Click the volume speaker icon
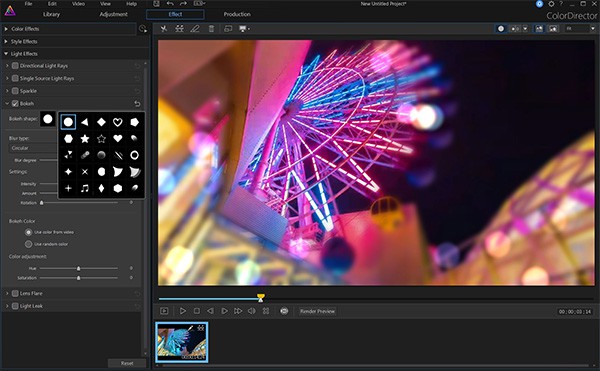Image resolution: width=600 pixels, height=371 pixels. pos(251,311)
